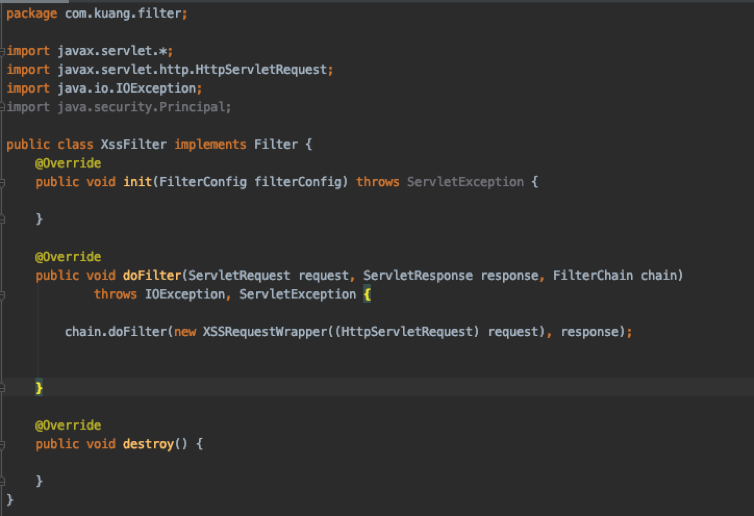Viewport: 754px width, 516px height.
Task: Click the @Override annotation above doFilter
Action: pyautogui.click(x=68, y=257)
